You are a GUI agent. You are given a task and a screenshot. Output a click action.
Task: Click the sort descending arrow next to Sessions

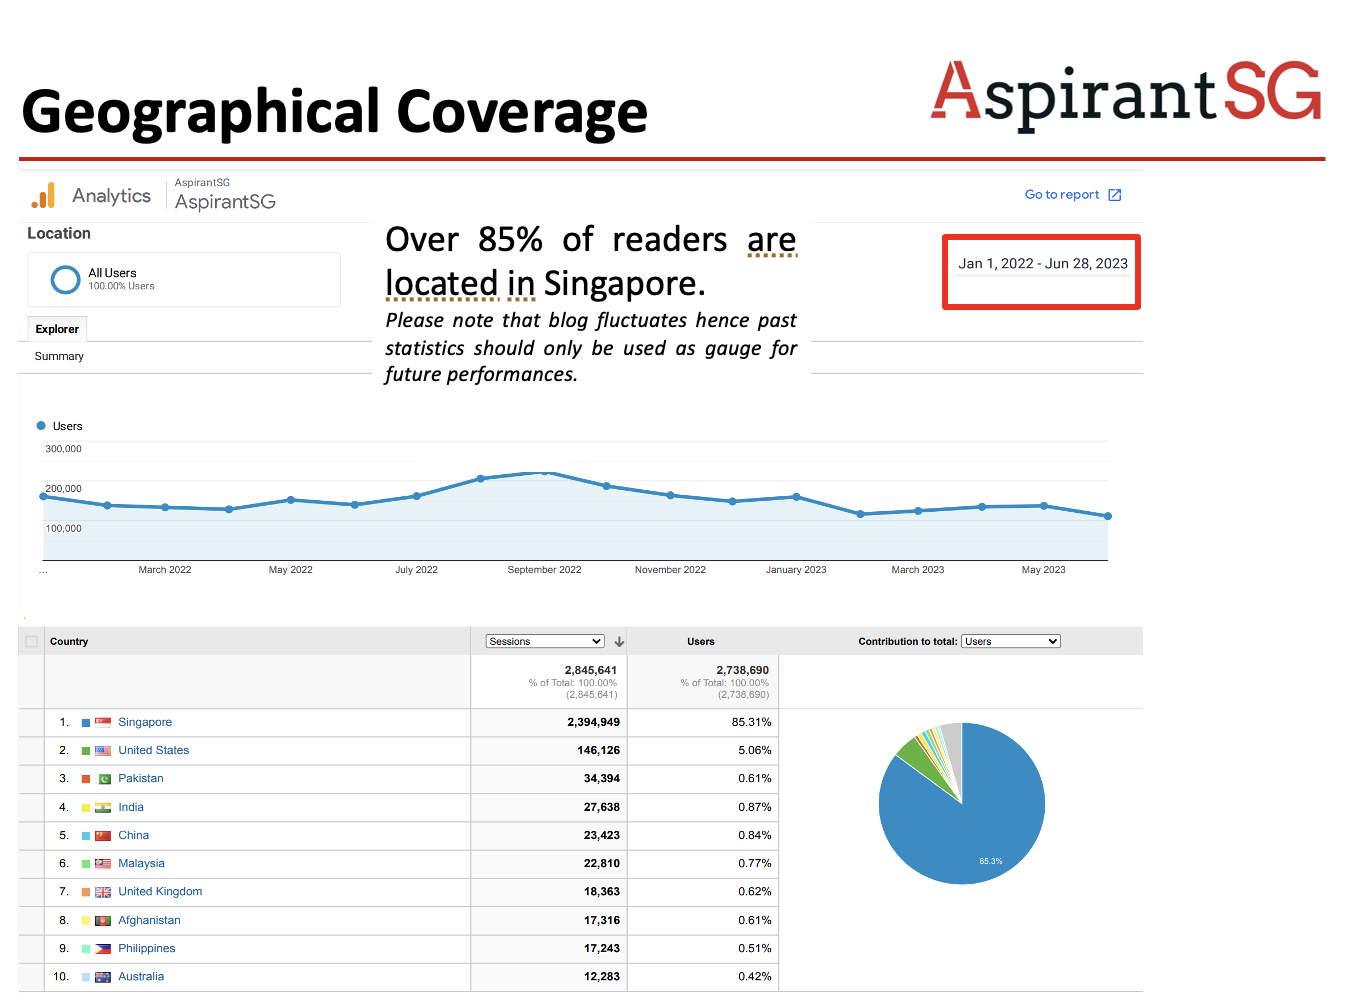point(619,642)
